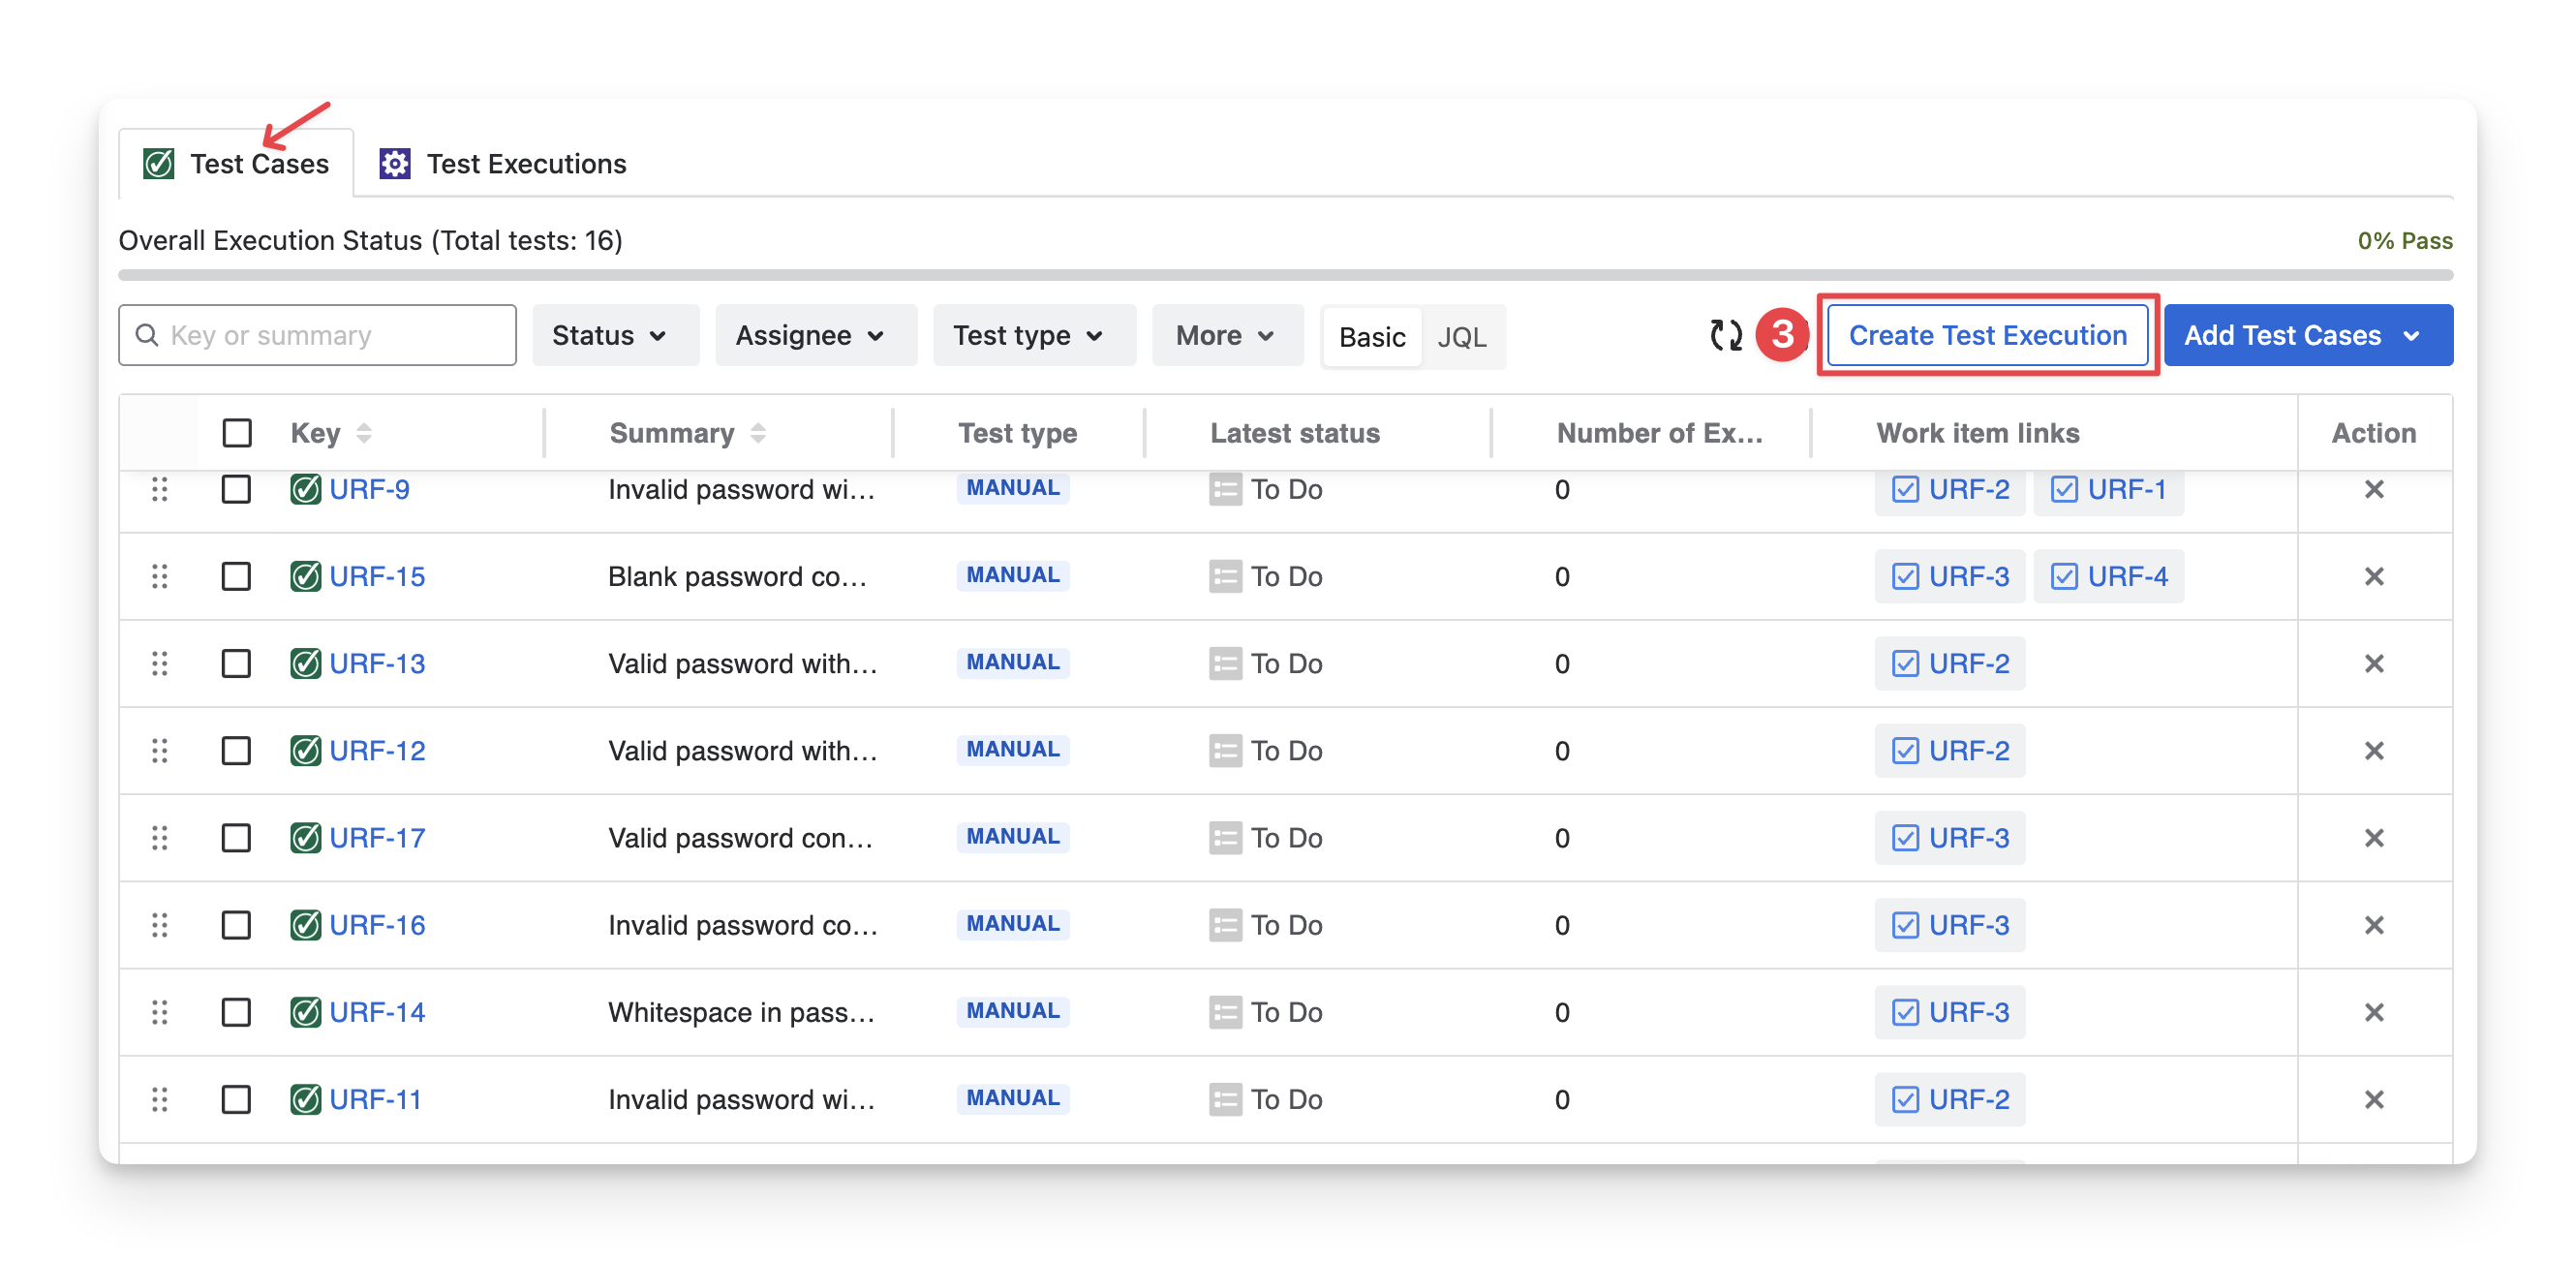Click the refresh icon beside Create Test Execution
Image resolution: width=2576 pixels, height=1263 pixels.
tap(1725, 335)
